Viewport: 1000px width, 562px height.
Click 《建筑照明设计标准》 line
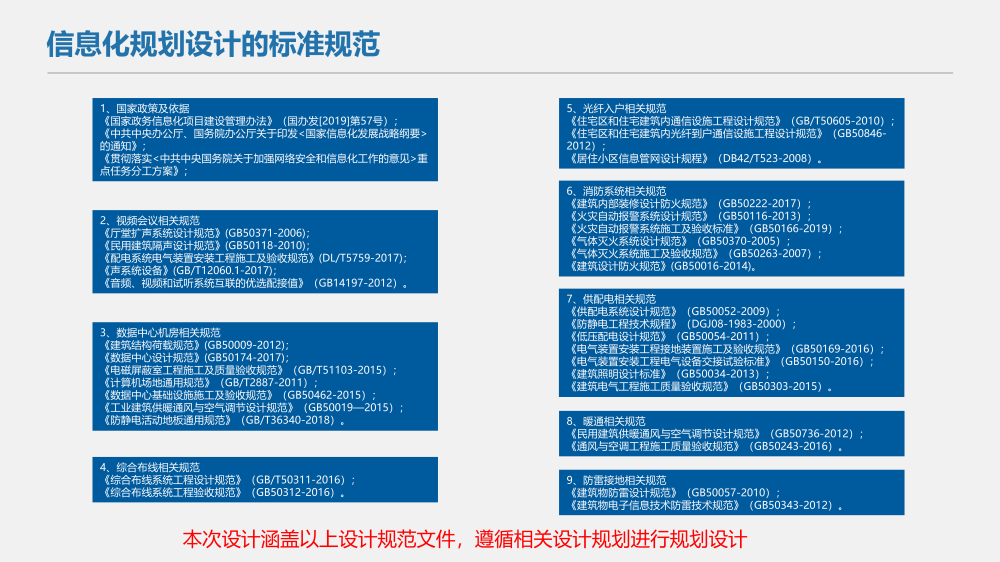coord(669,374)
